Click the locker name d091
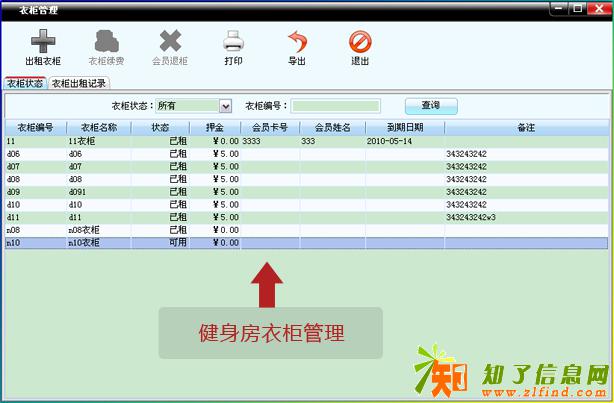 click(x=78, y=192)
